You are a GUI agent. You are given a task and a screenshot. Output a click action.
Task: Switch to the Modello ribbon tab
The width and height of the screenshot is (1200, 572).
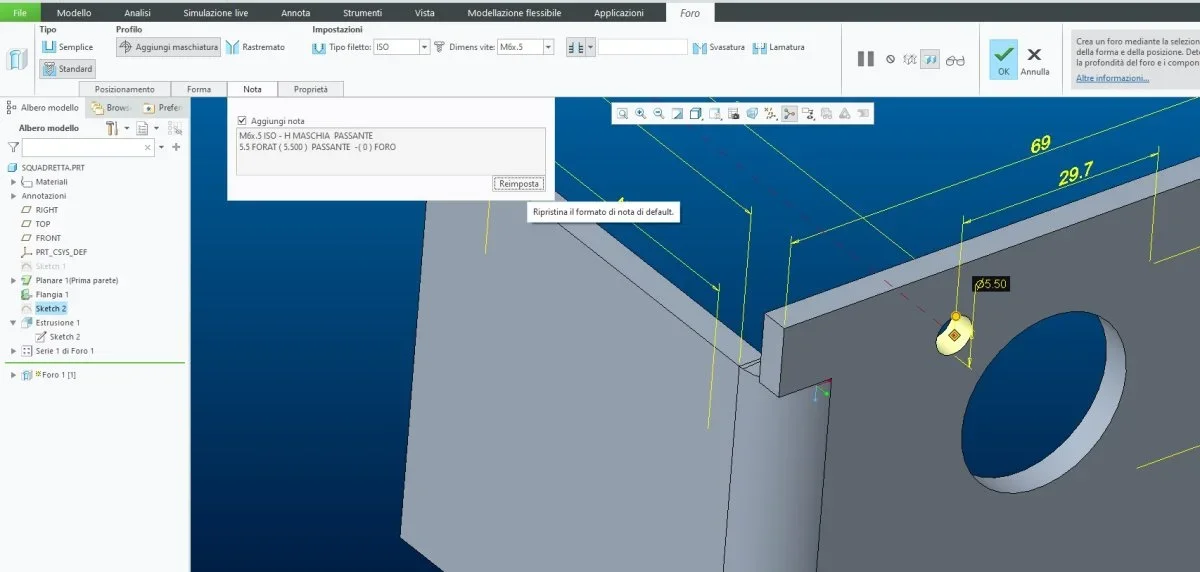pos(74,13)
